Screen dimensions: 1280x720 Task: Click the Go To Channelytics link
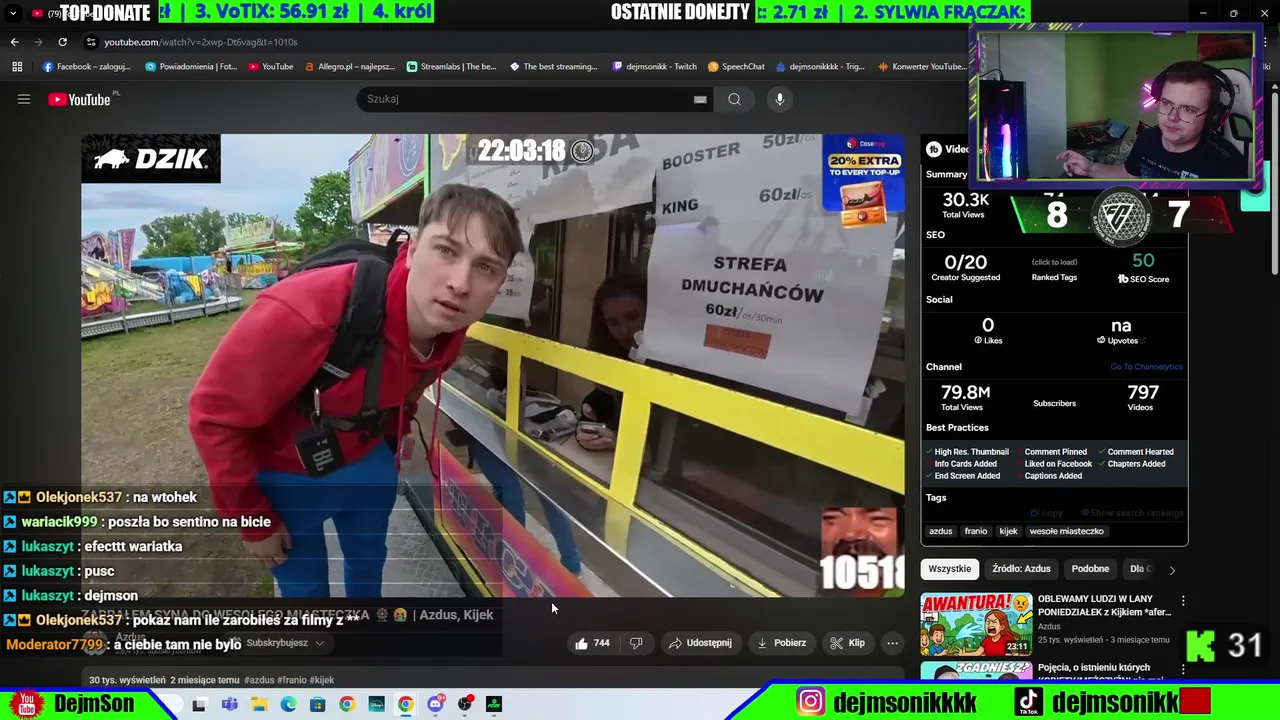click(1146, 367)
